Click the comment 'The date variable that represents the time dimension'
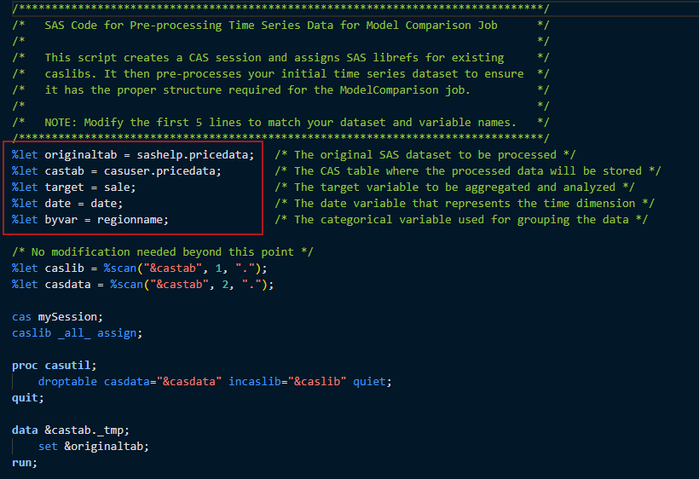This screenshot has width=699, height=479. point(465,203)
